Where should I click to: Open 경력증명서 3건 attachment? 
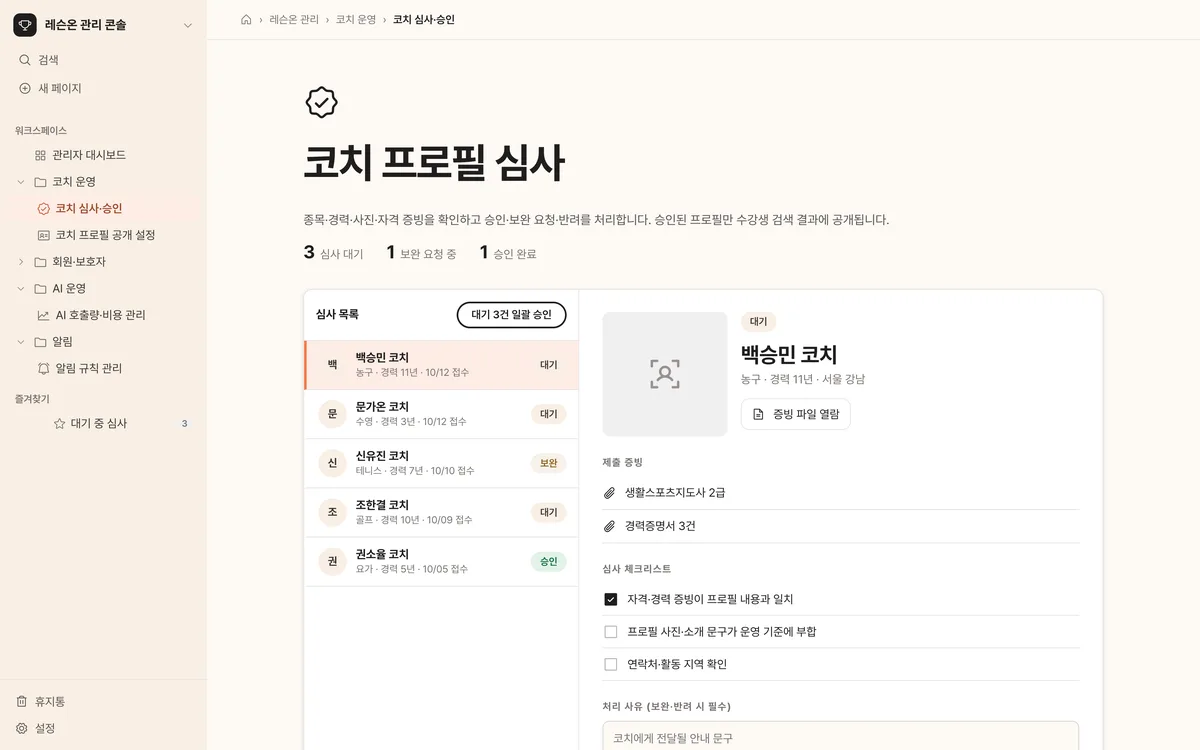841,526
